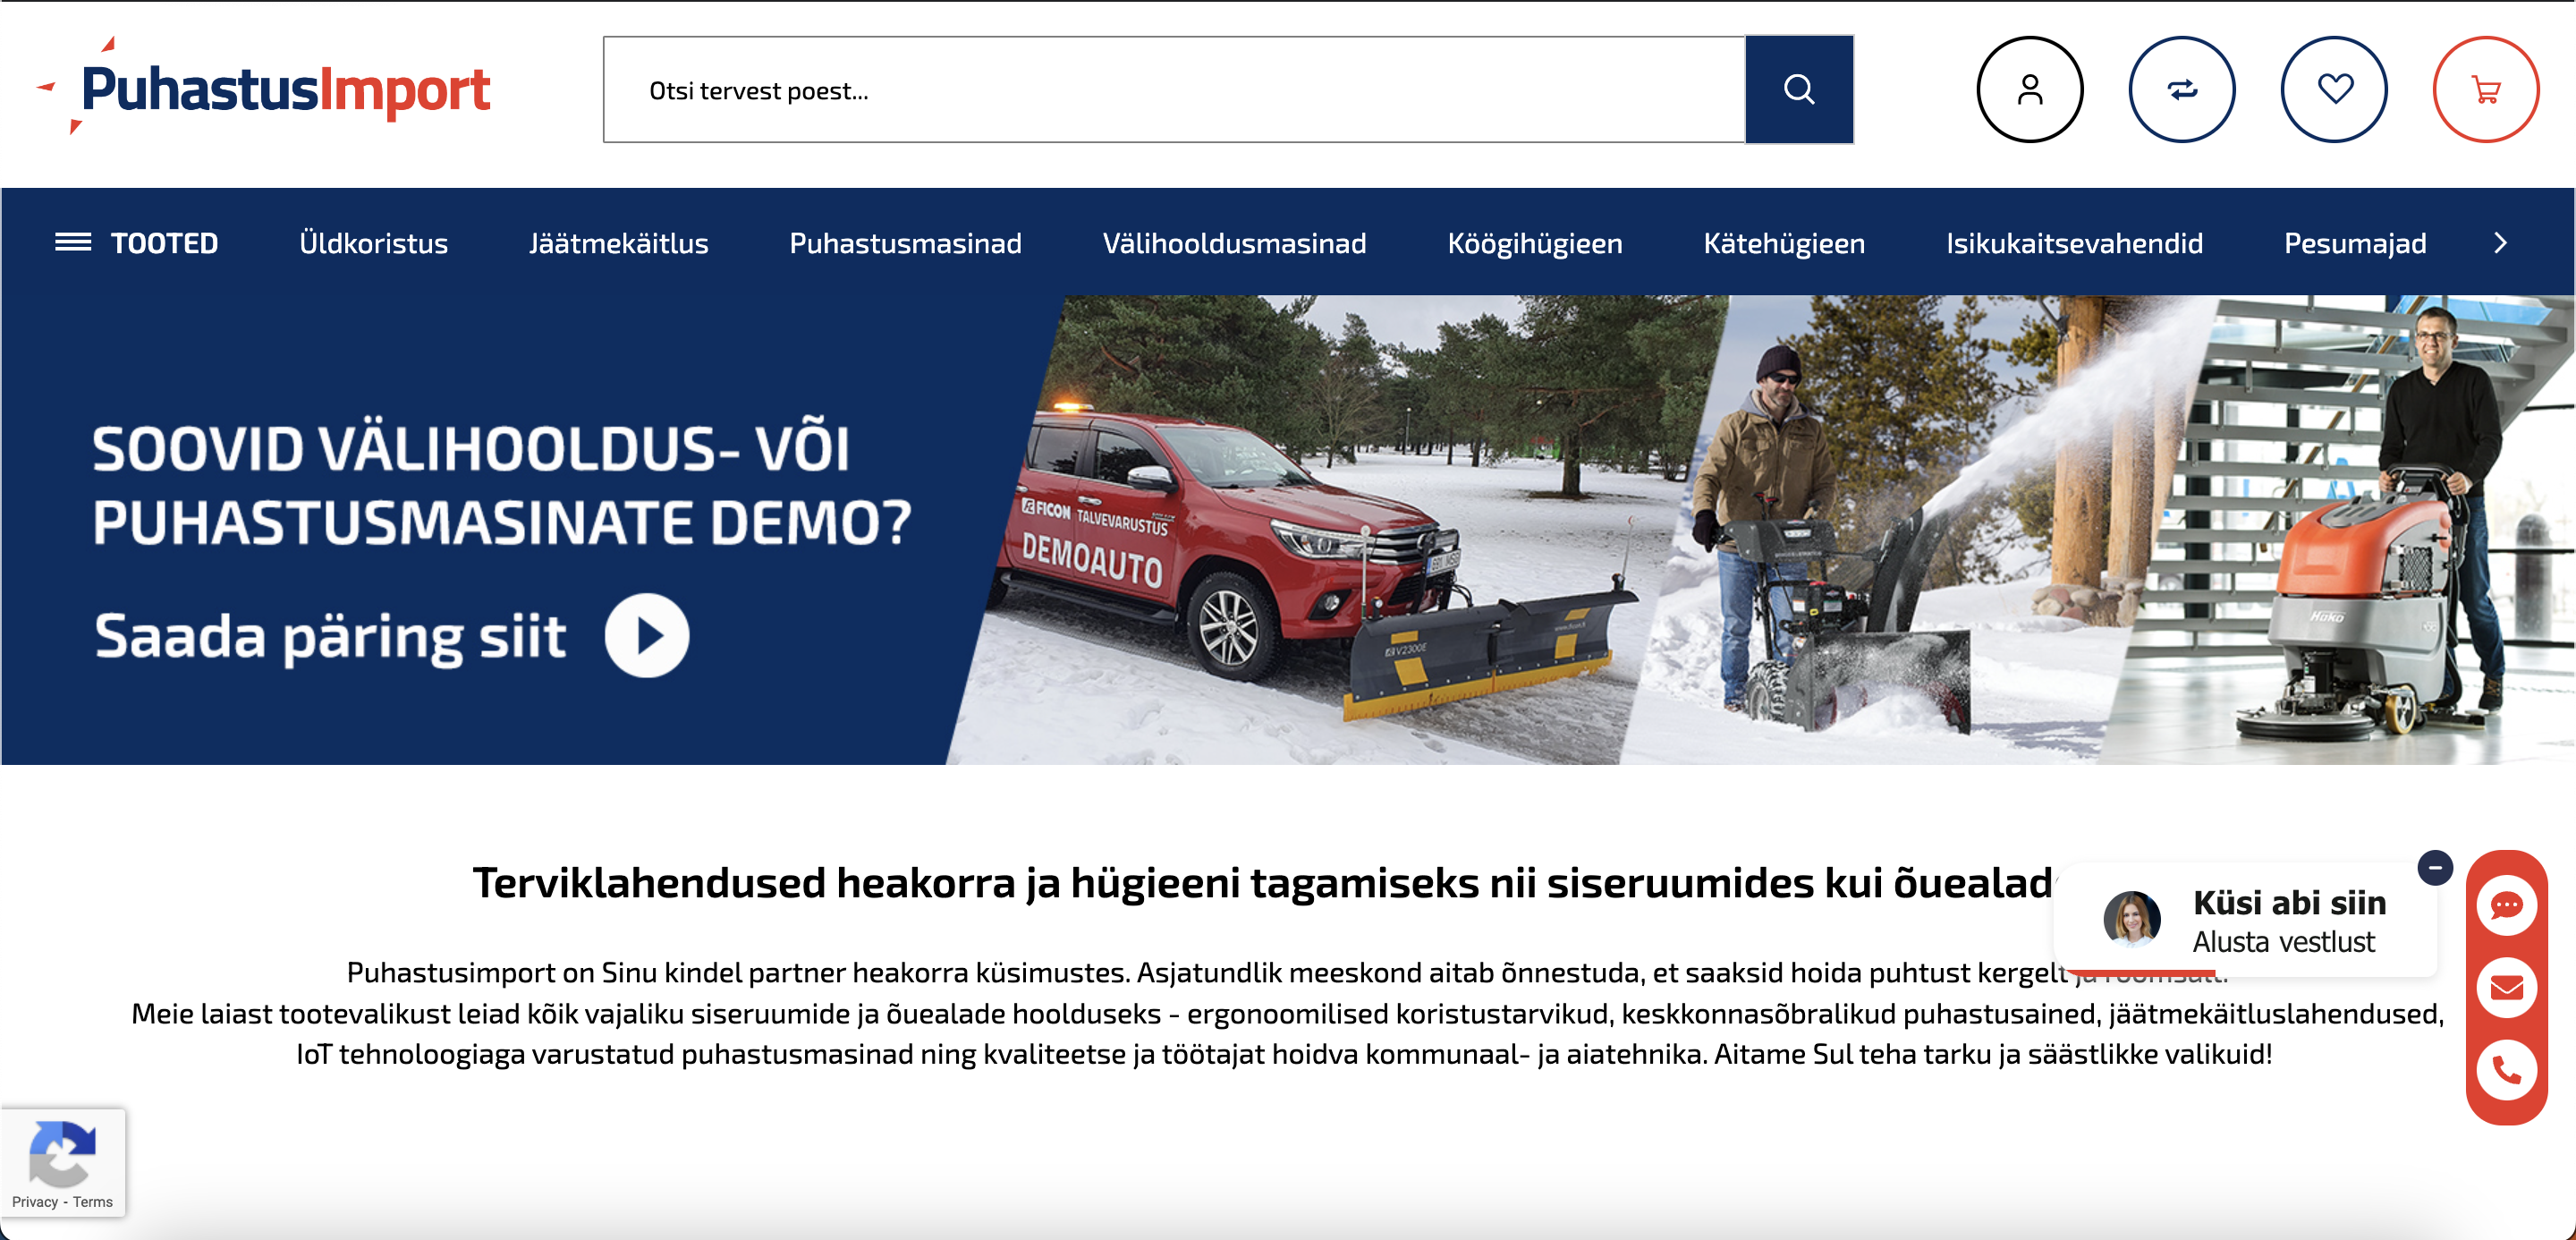Click the chat agent avatar photo

(x=2131, y=919)
